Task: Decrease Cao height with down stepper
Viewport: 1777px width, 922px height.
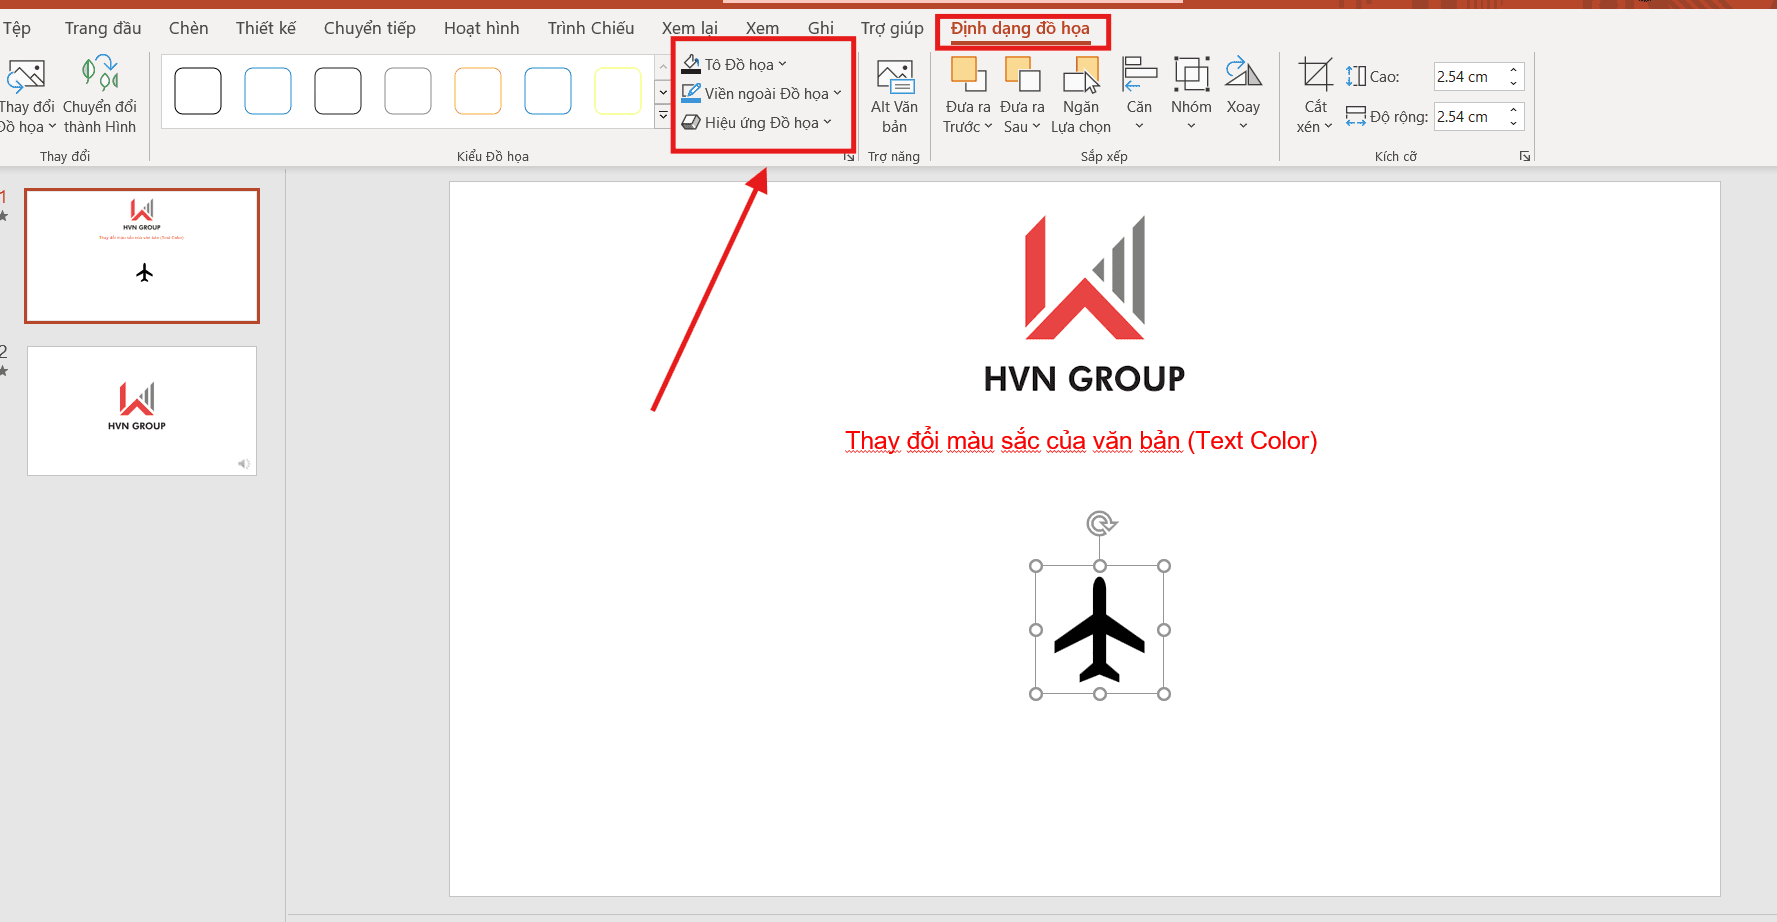Action: pos(1514,83)
